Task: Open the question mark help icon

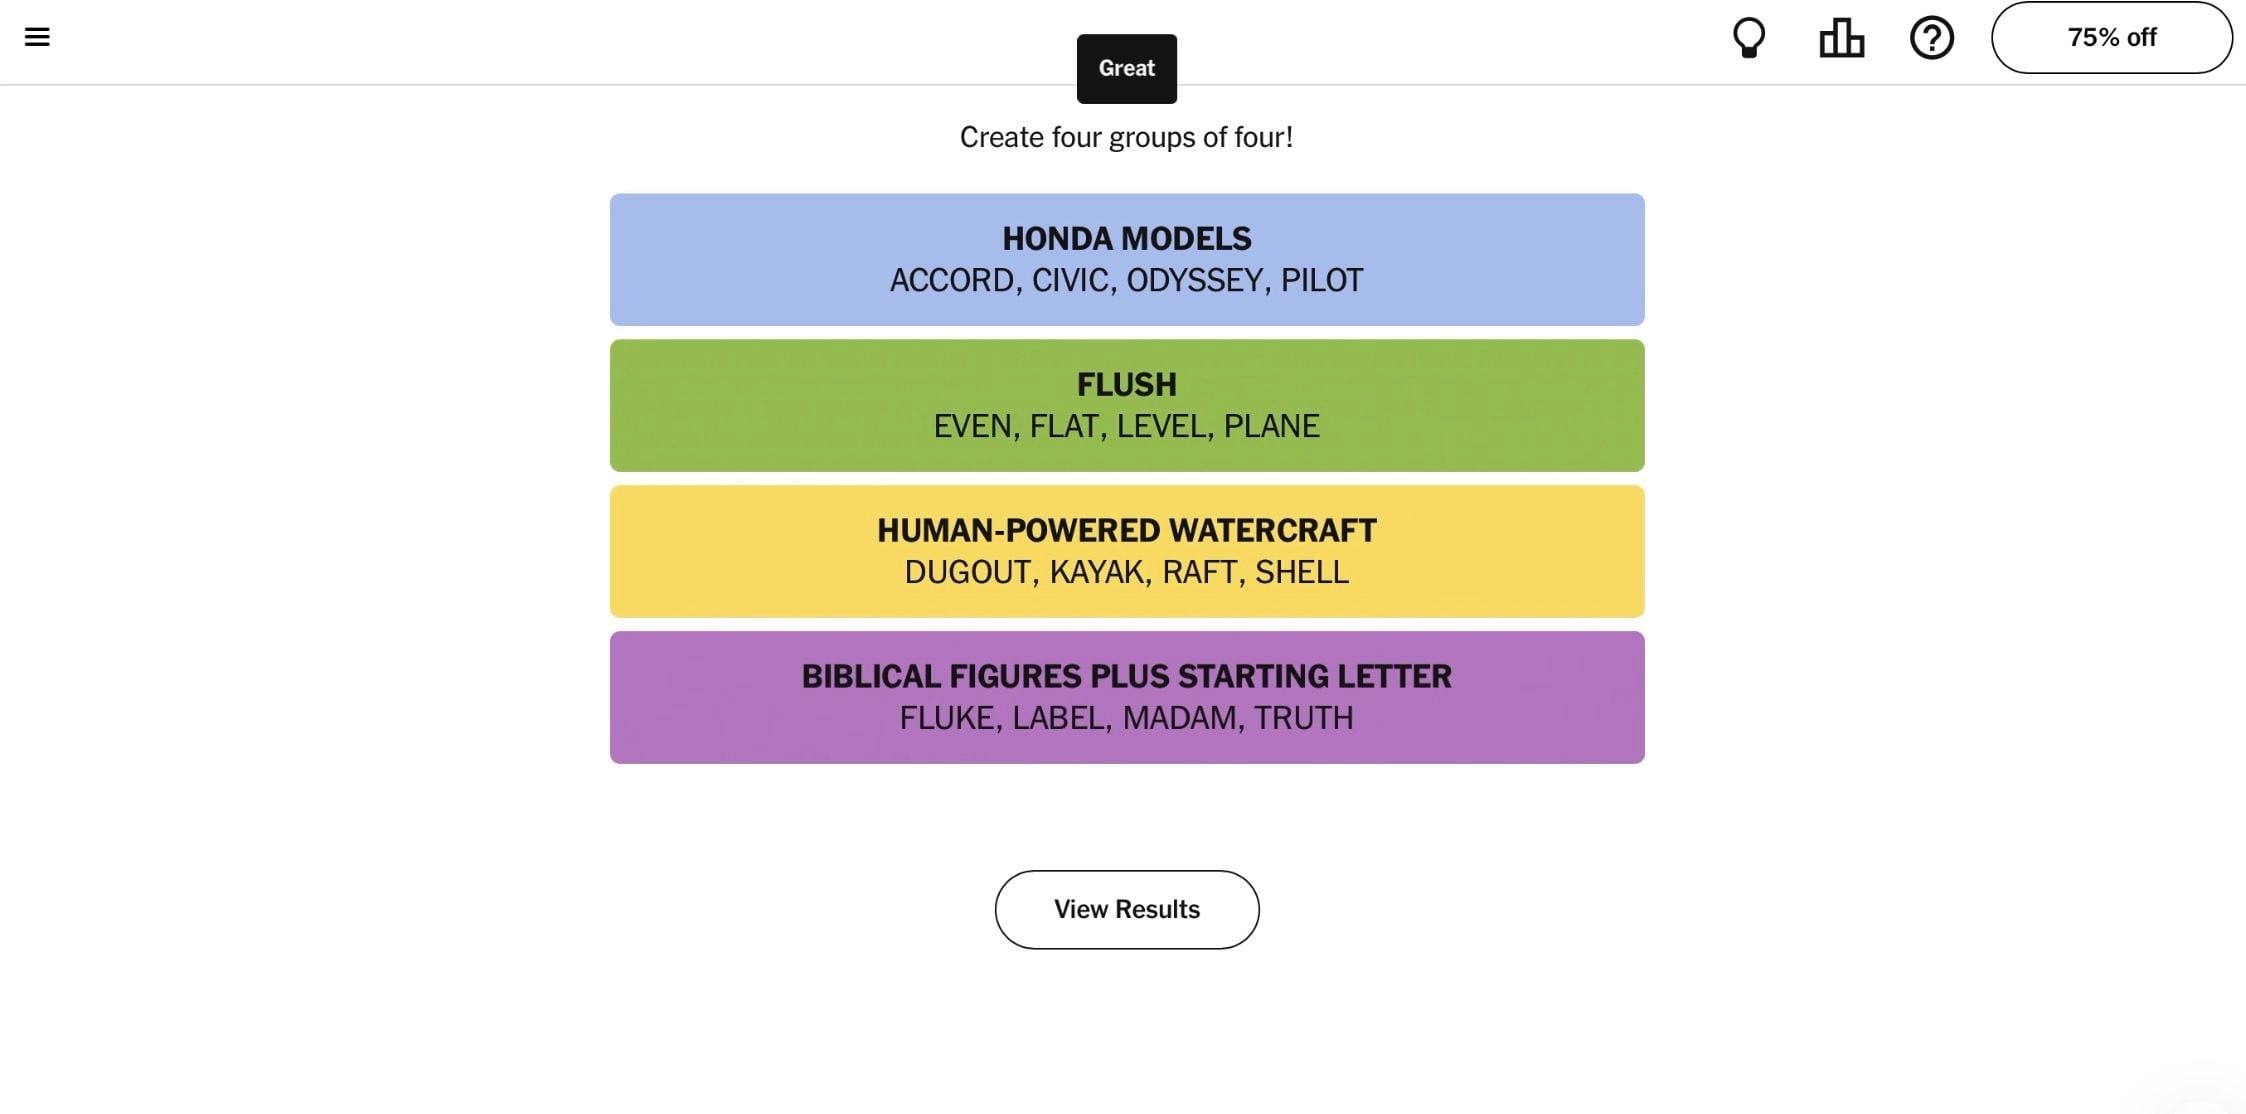Action: 1931,38
